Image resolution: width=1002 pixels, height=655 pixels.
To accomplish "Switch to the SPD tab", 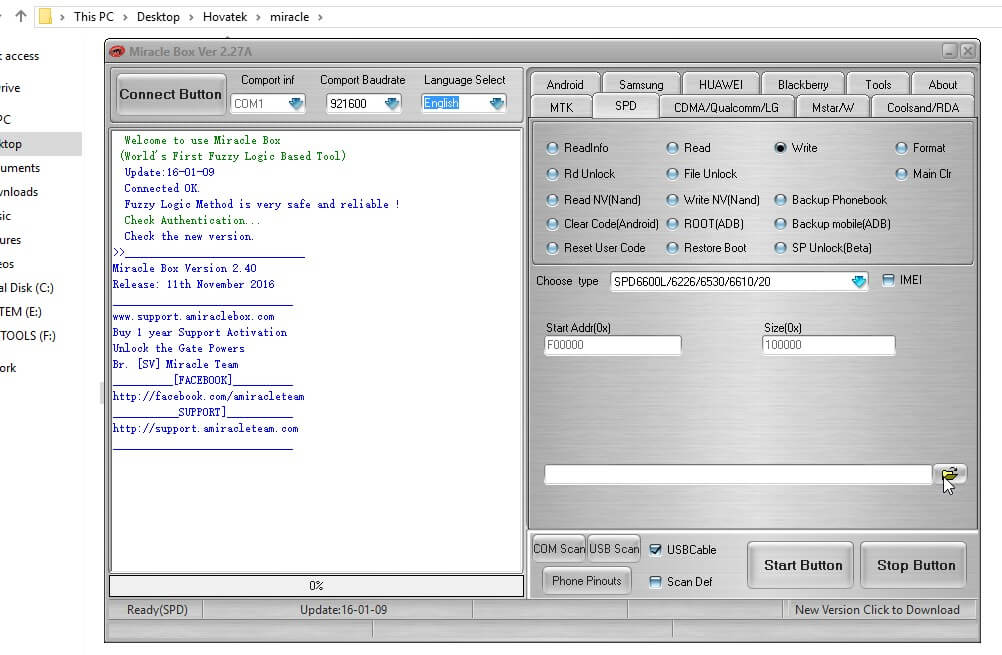I will [626, 106].
